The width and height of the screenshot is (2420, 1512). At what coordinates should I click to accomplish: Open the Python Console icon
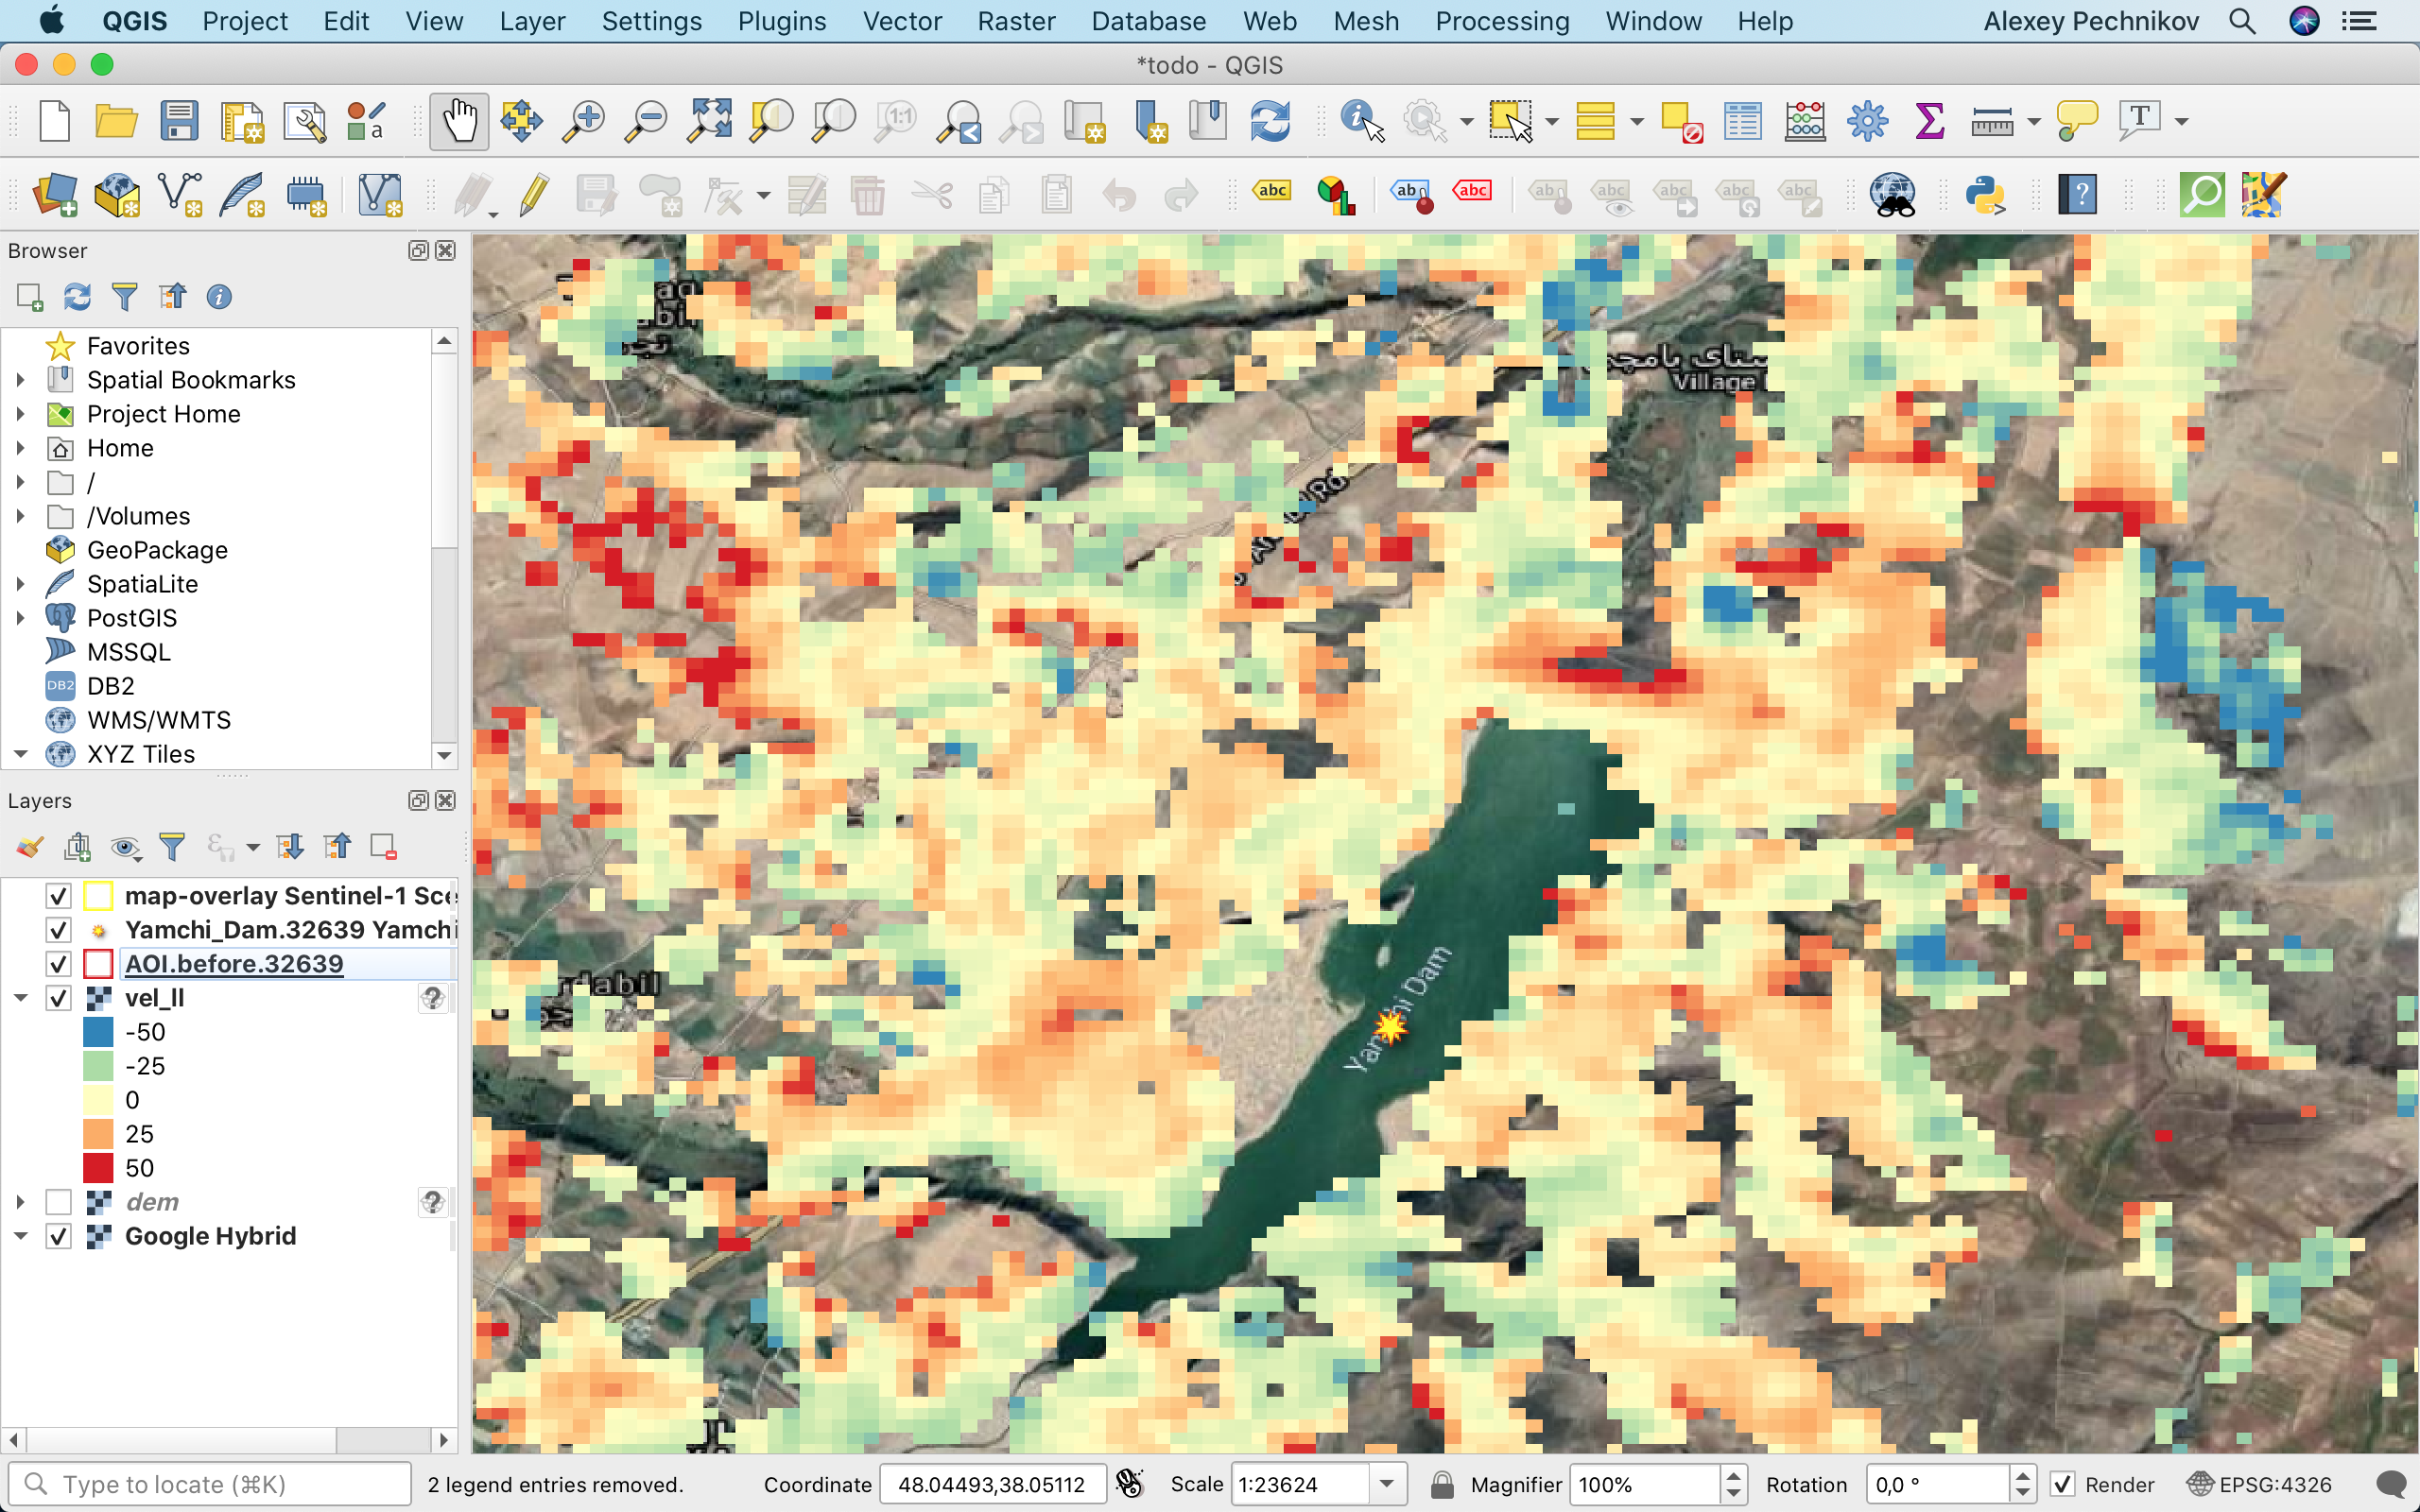(x=1984, y=194)
